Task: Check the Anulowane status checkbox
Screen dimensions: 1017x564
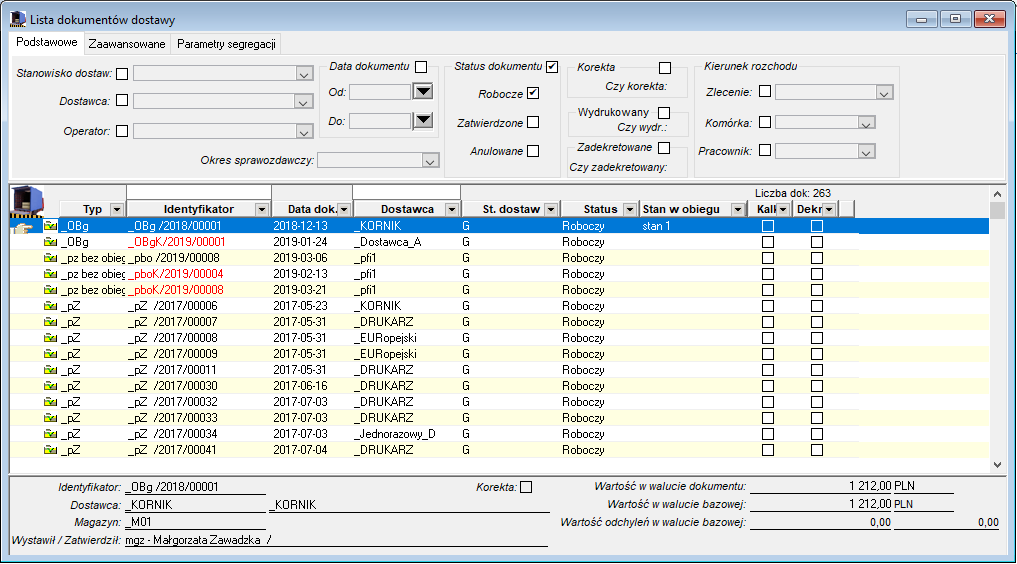Action: pos(533,151)
